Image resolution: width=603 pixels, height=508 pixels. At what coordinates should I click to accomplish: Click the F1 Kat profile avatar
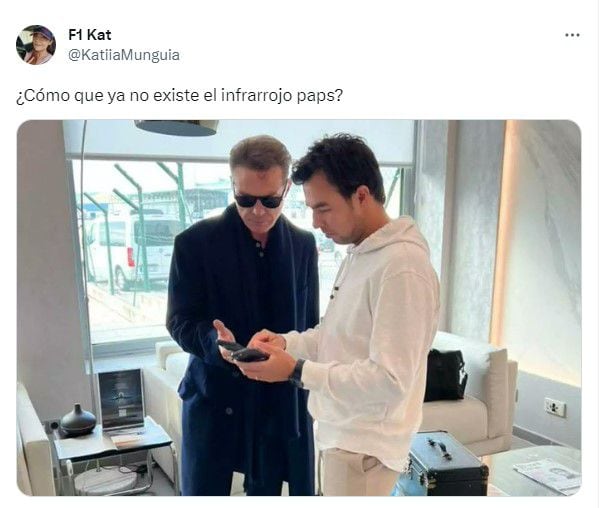click(36, 45)
